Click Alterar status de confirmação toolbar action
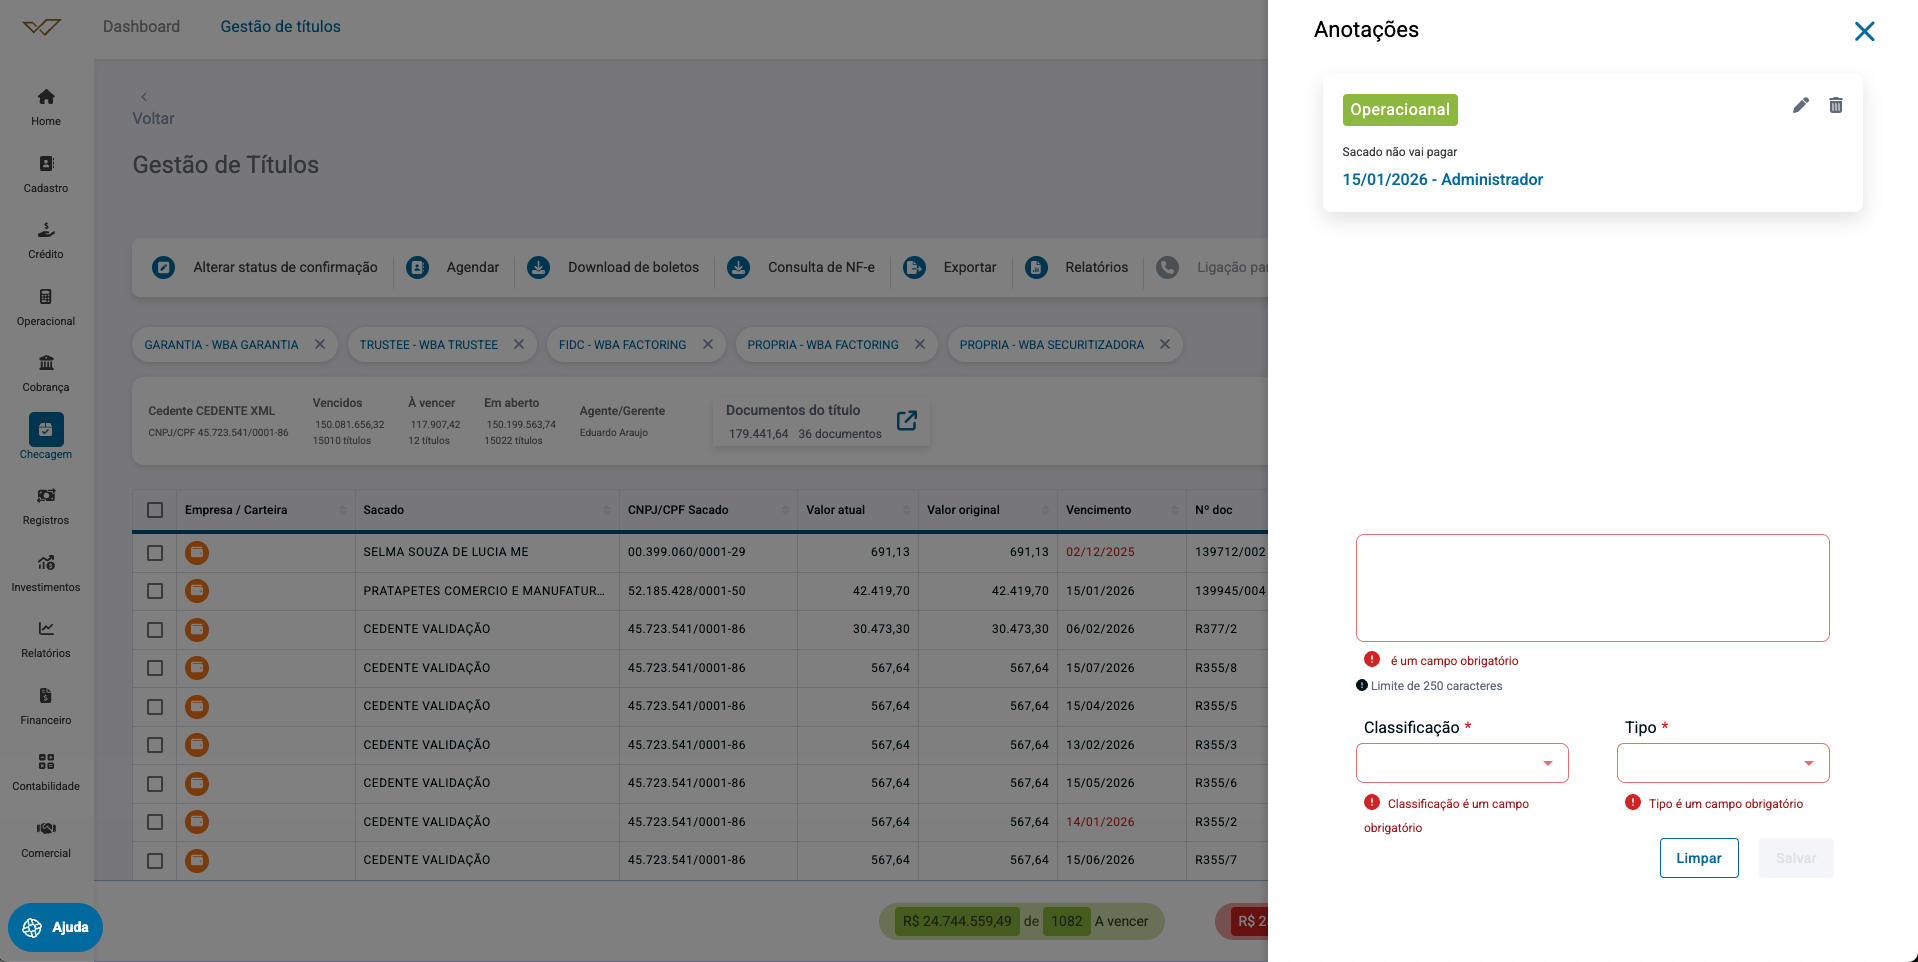This screenshot has height=962, width=1918. (x=265, y=267)
